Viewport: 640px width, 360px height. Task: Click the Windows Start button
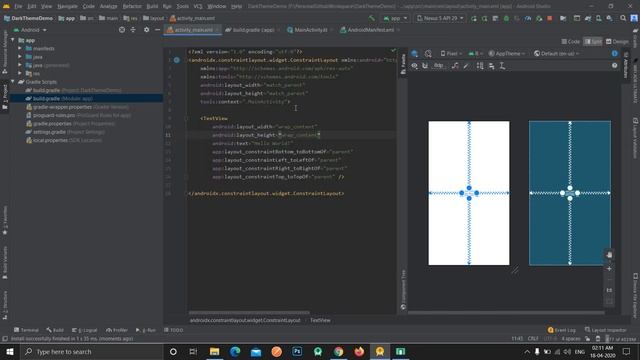(x=9, y=351)
